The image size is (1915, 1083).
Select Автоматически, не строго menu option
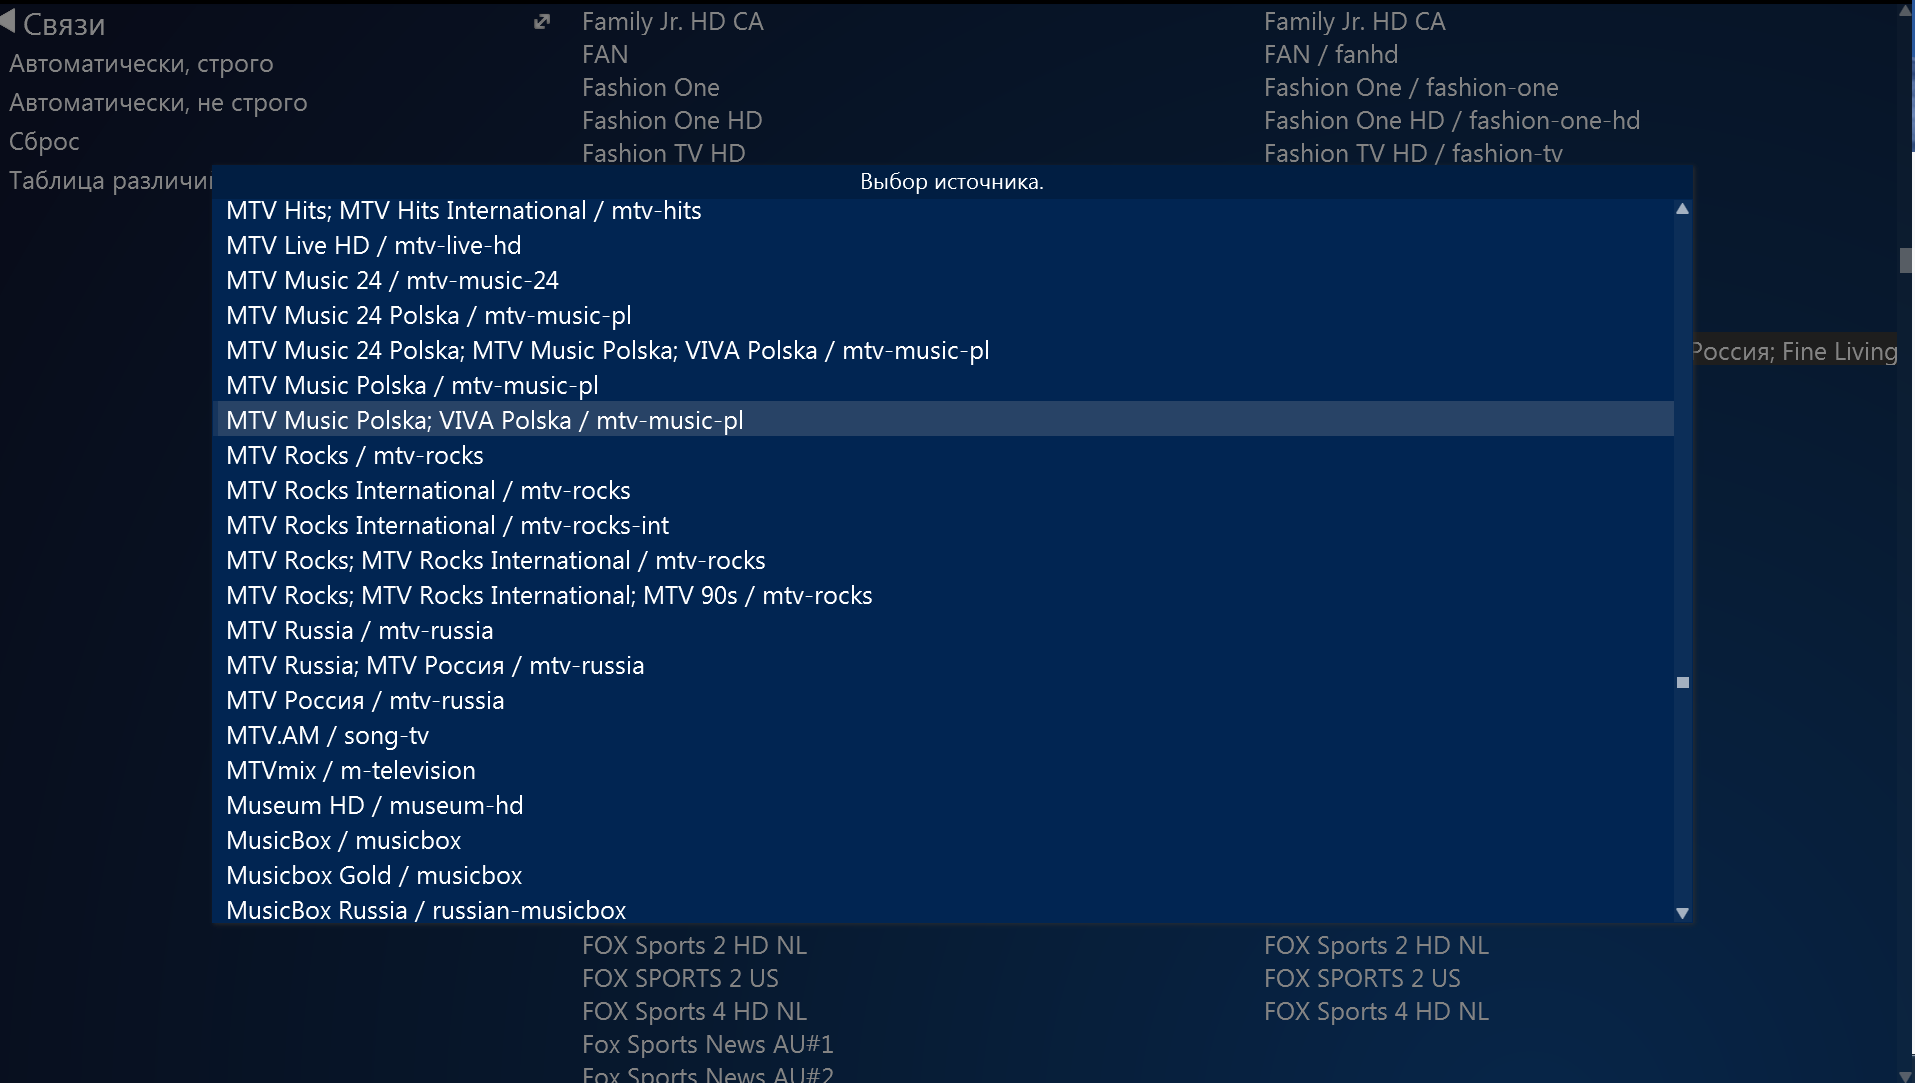(158, 102)
